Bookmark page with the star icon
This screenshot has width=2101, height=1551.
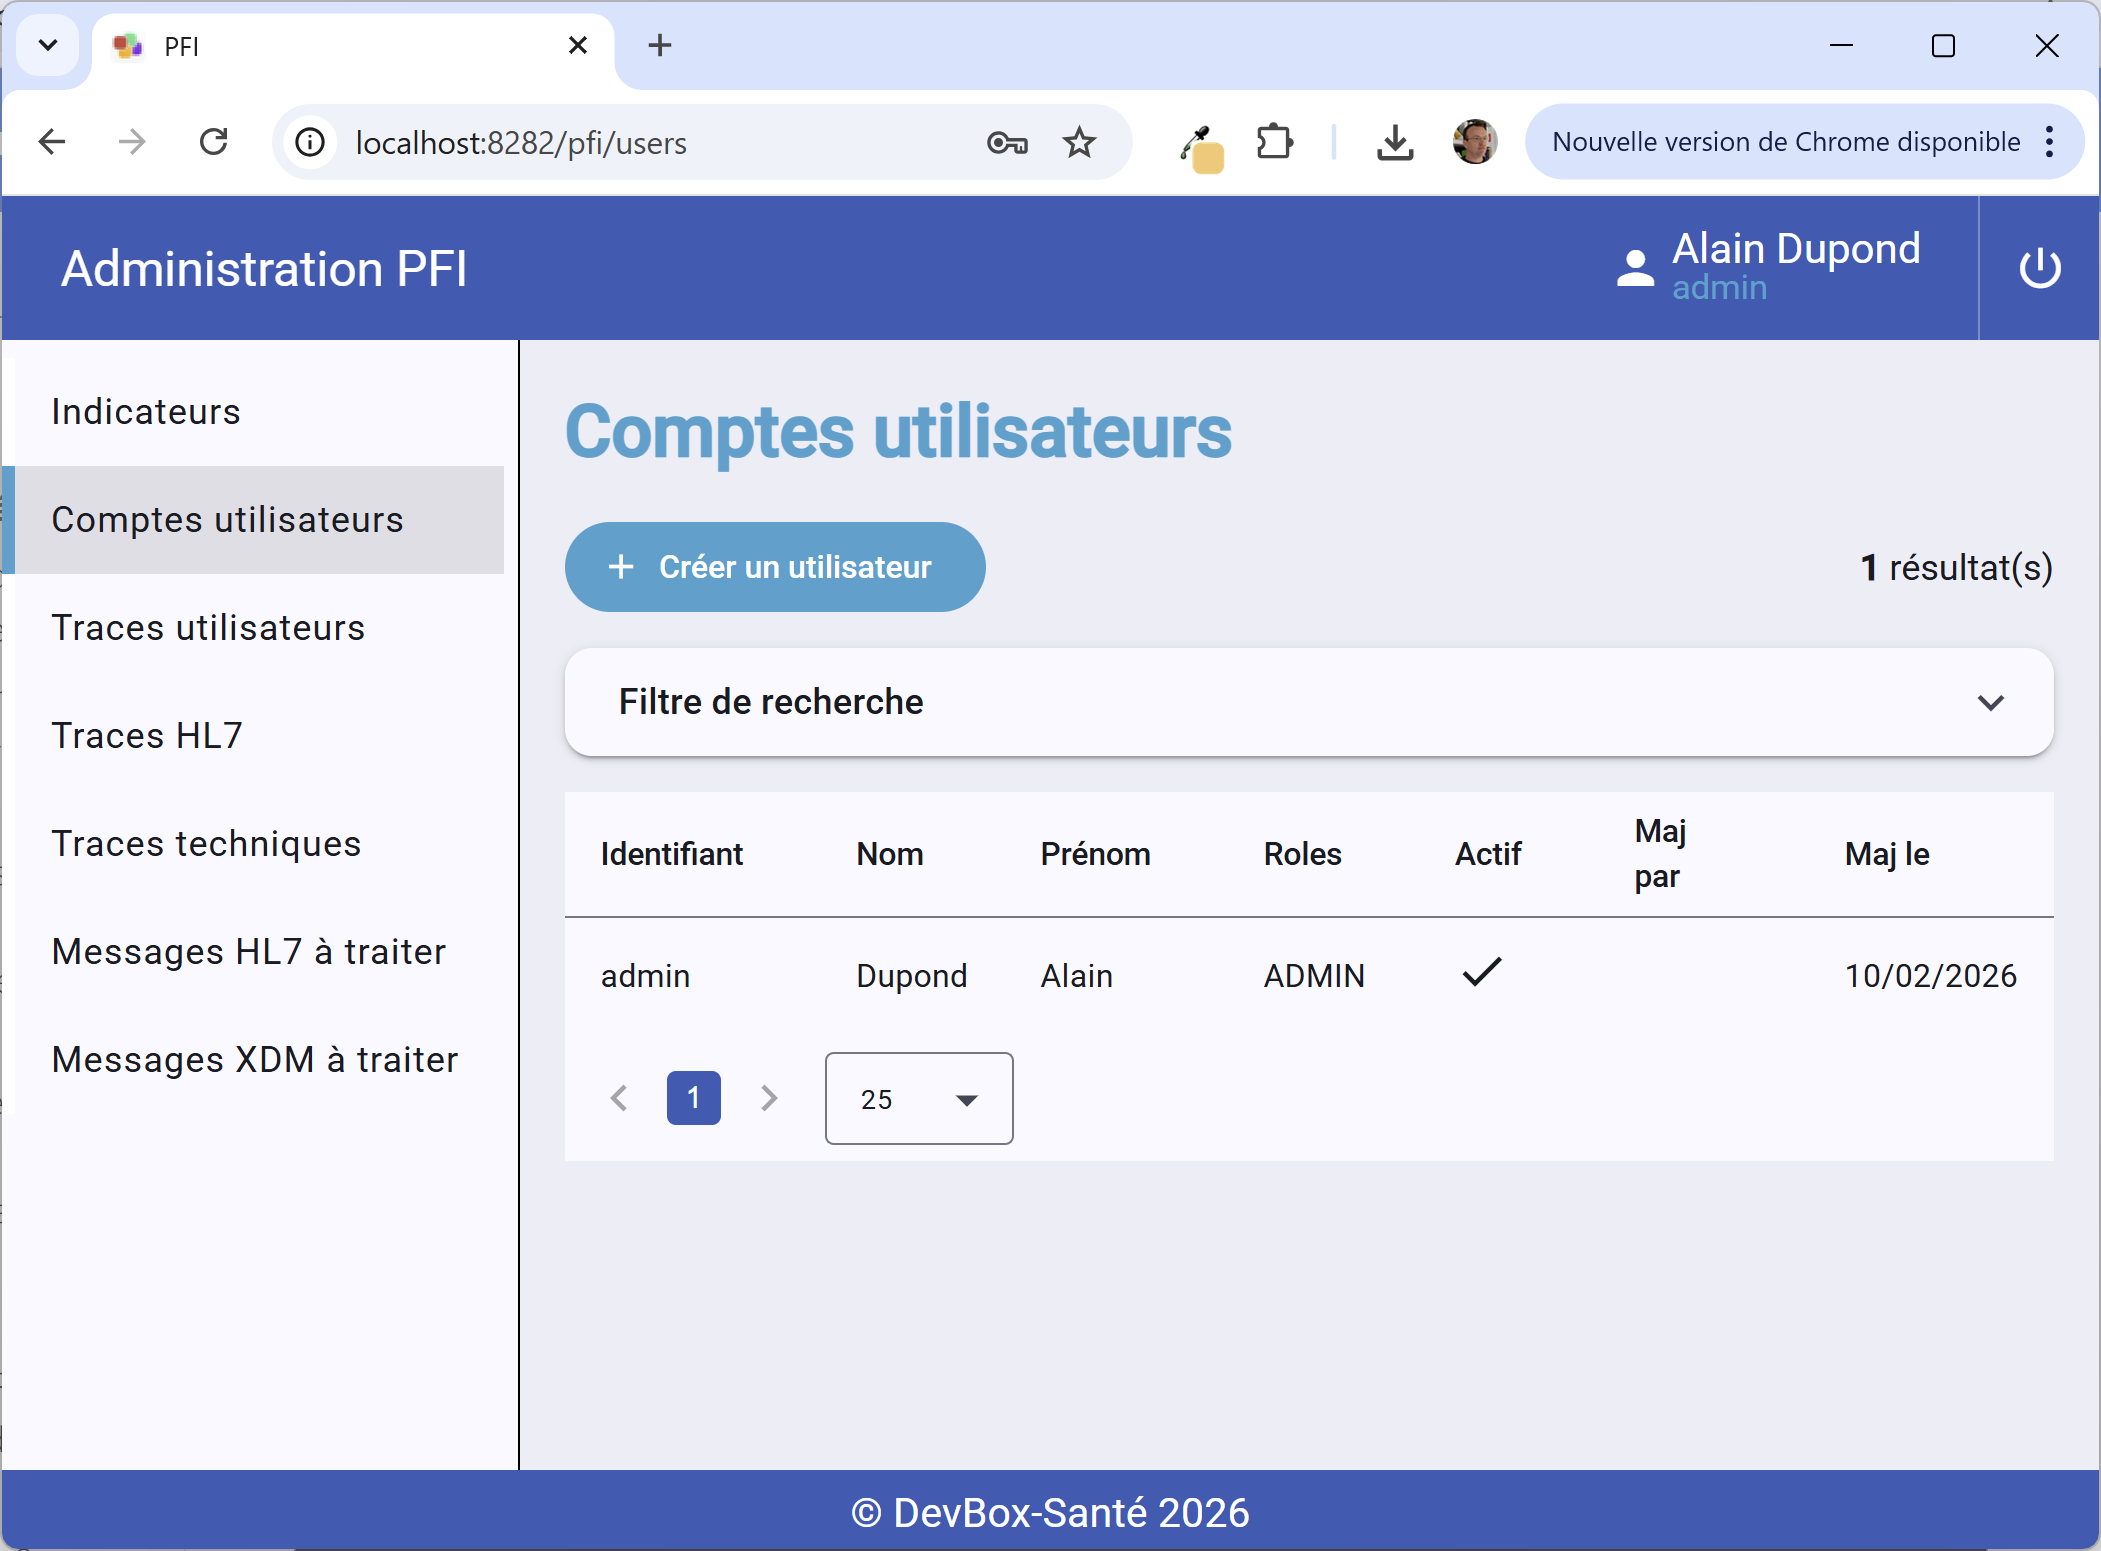point(1079,143)
